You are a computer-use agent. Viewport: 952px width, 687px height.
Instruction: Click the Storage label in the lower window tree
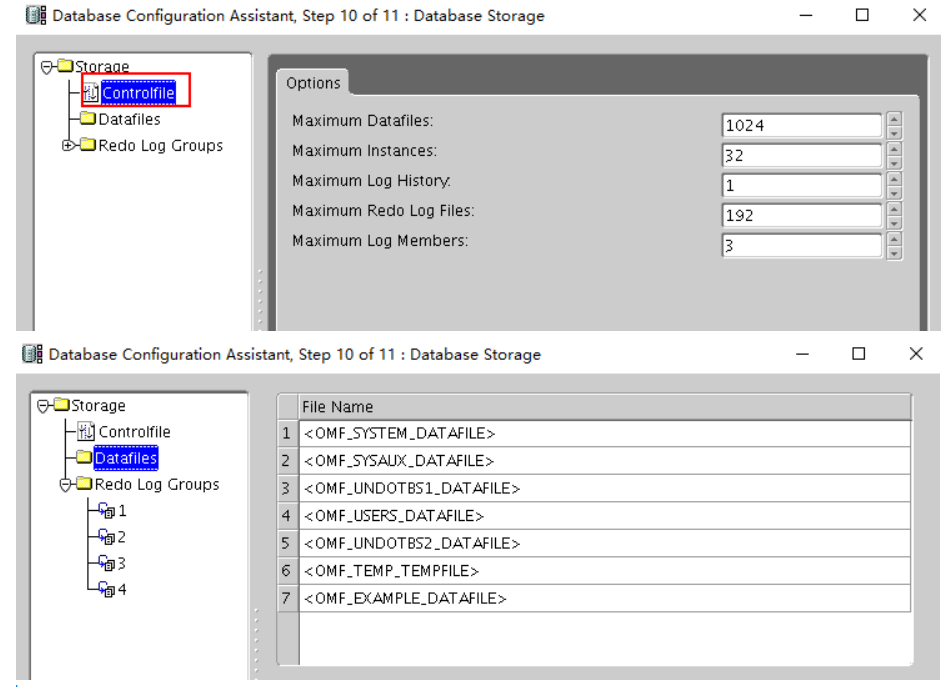98,405
